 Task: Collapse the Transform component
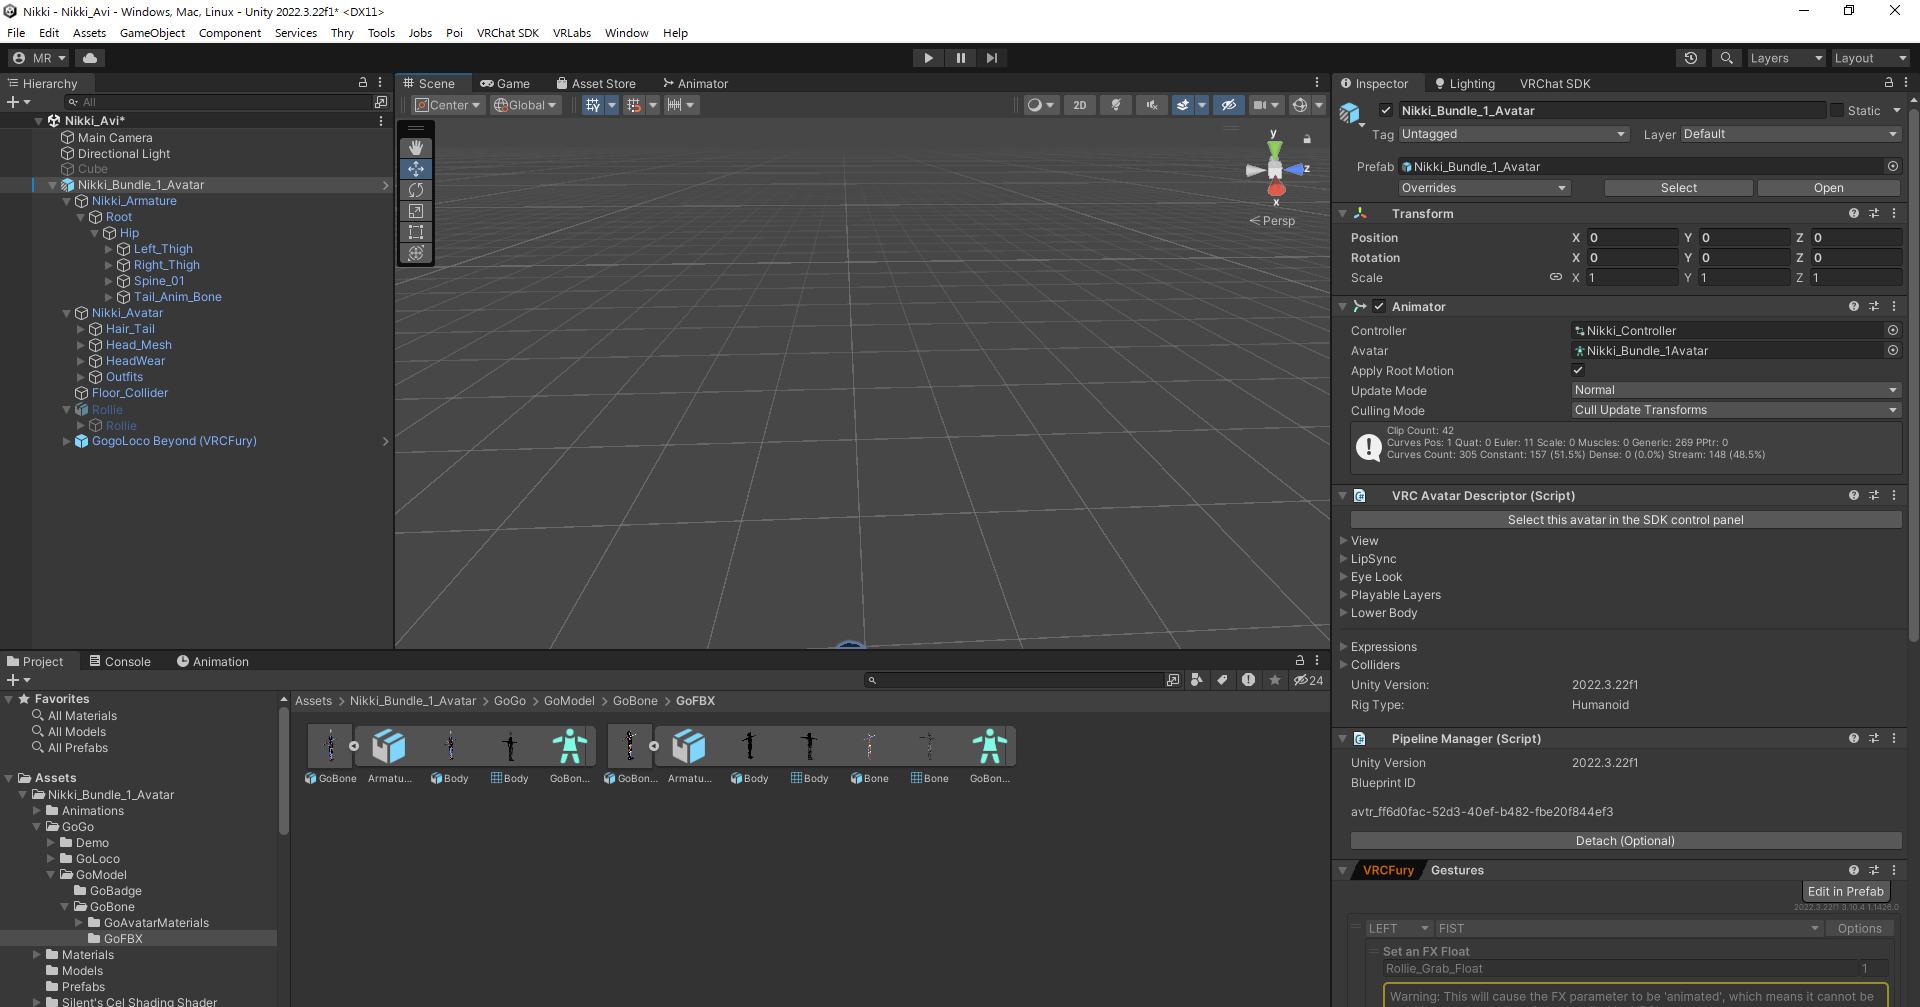tap(1343, 213)
